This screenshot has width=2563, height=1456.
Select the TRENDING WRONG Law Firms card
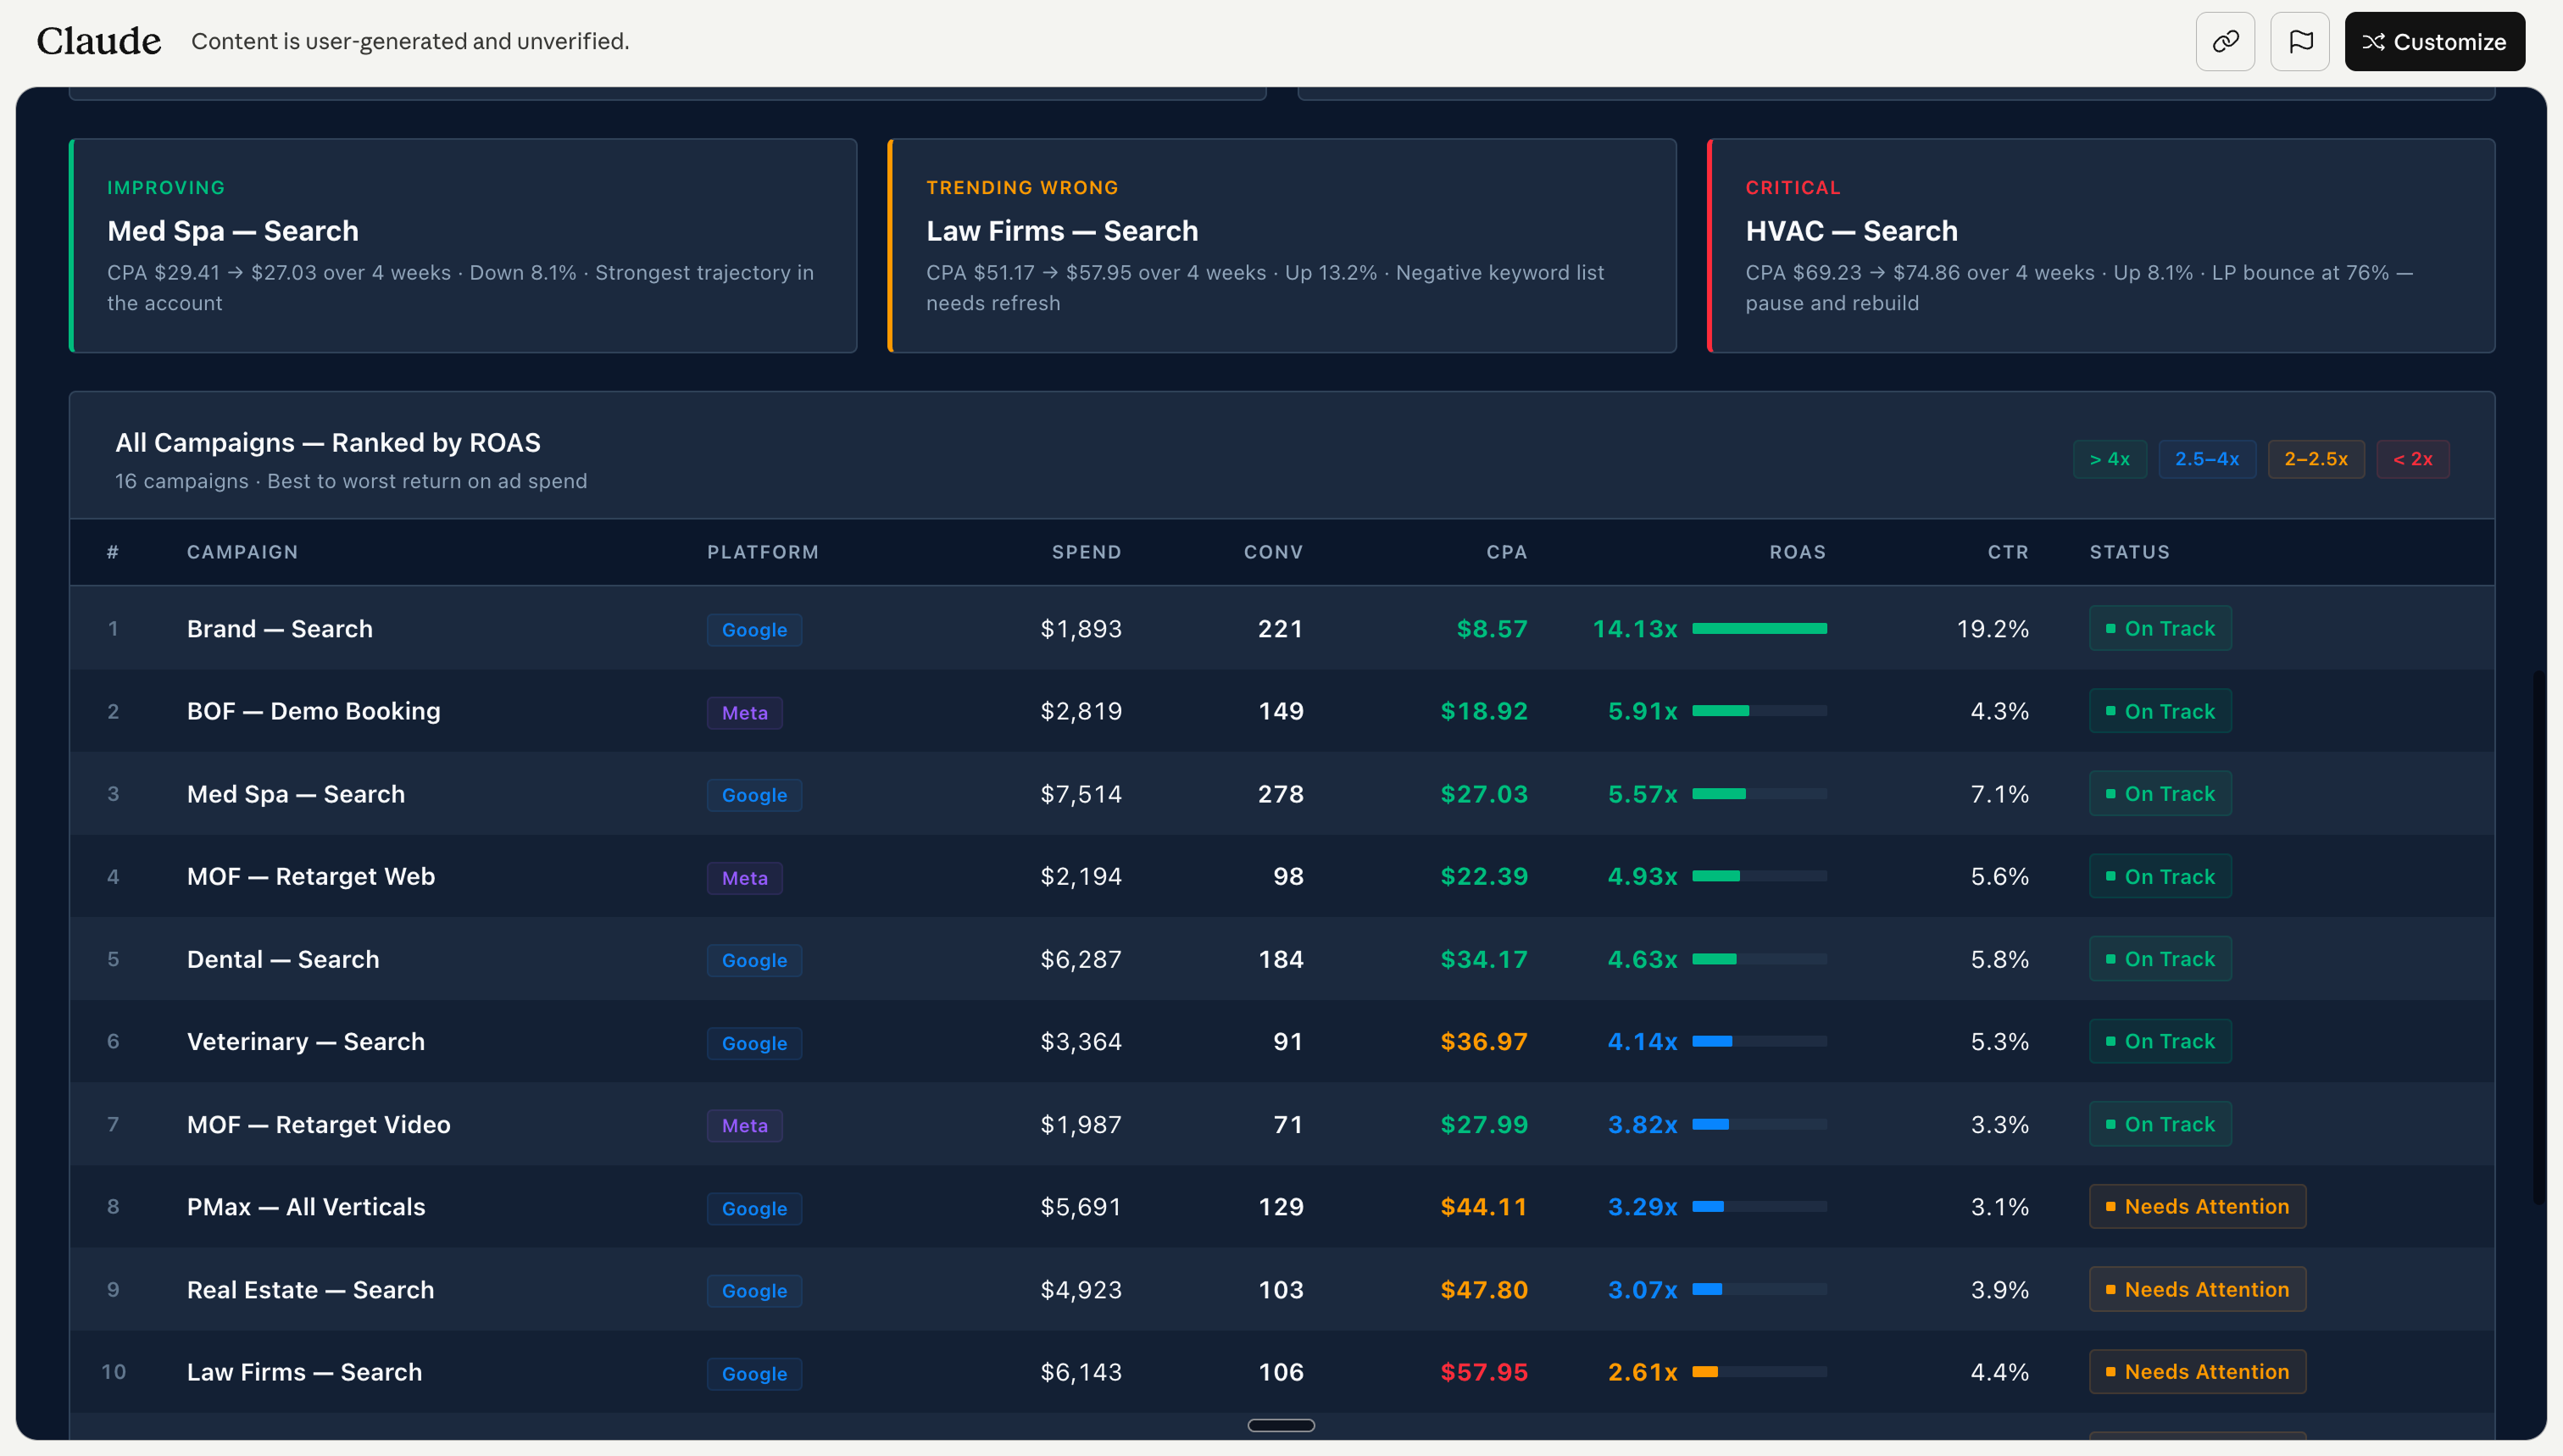(x=1281, y=245)
